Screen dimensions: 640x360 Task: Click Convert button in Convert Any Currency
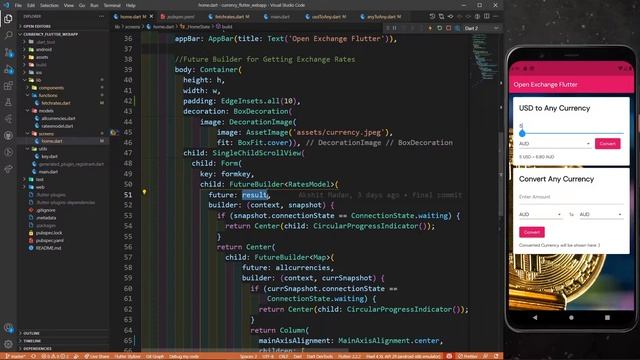pyautogui.click(x=531, y=232)
